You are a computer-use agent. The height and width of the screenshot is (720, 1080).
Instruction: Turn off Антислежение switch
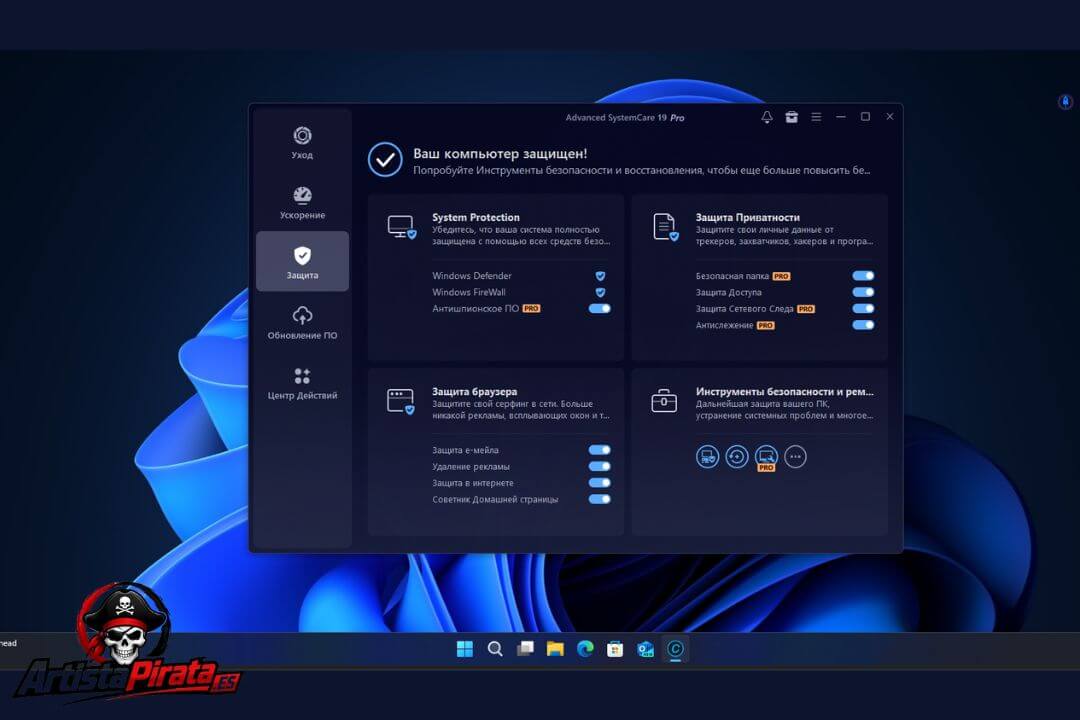pos(863,325)
